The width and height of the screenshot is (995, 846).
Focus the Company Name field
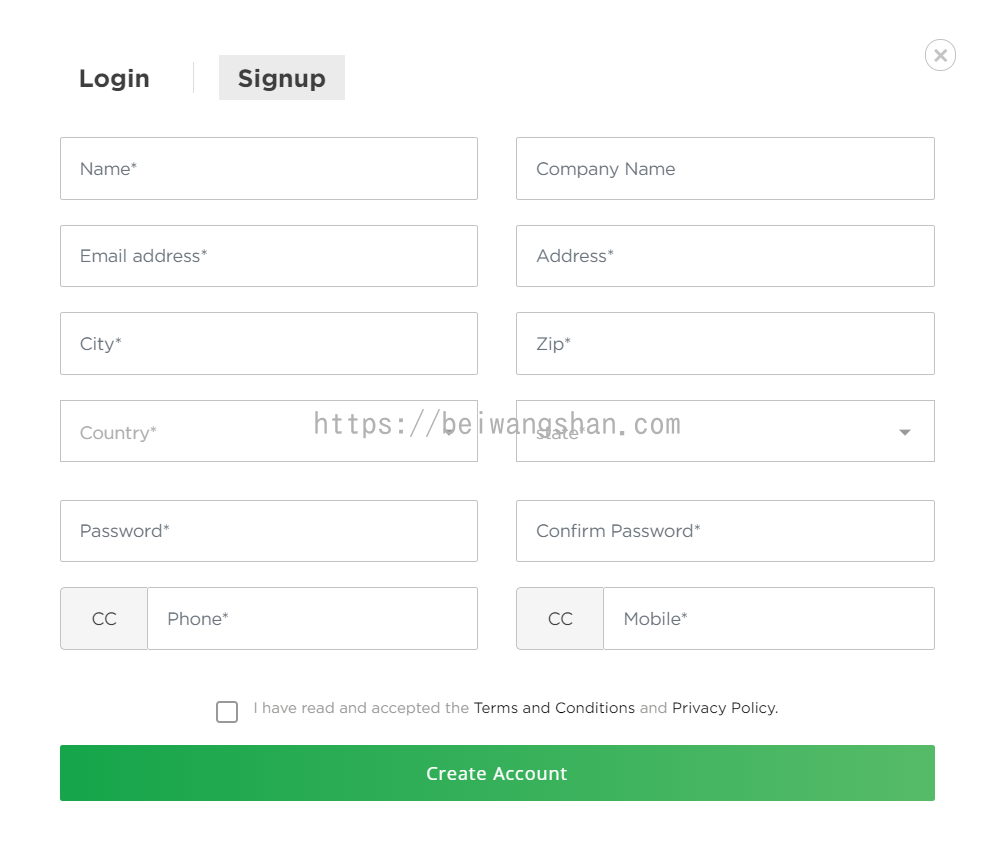click(725, 169)
